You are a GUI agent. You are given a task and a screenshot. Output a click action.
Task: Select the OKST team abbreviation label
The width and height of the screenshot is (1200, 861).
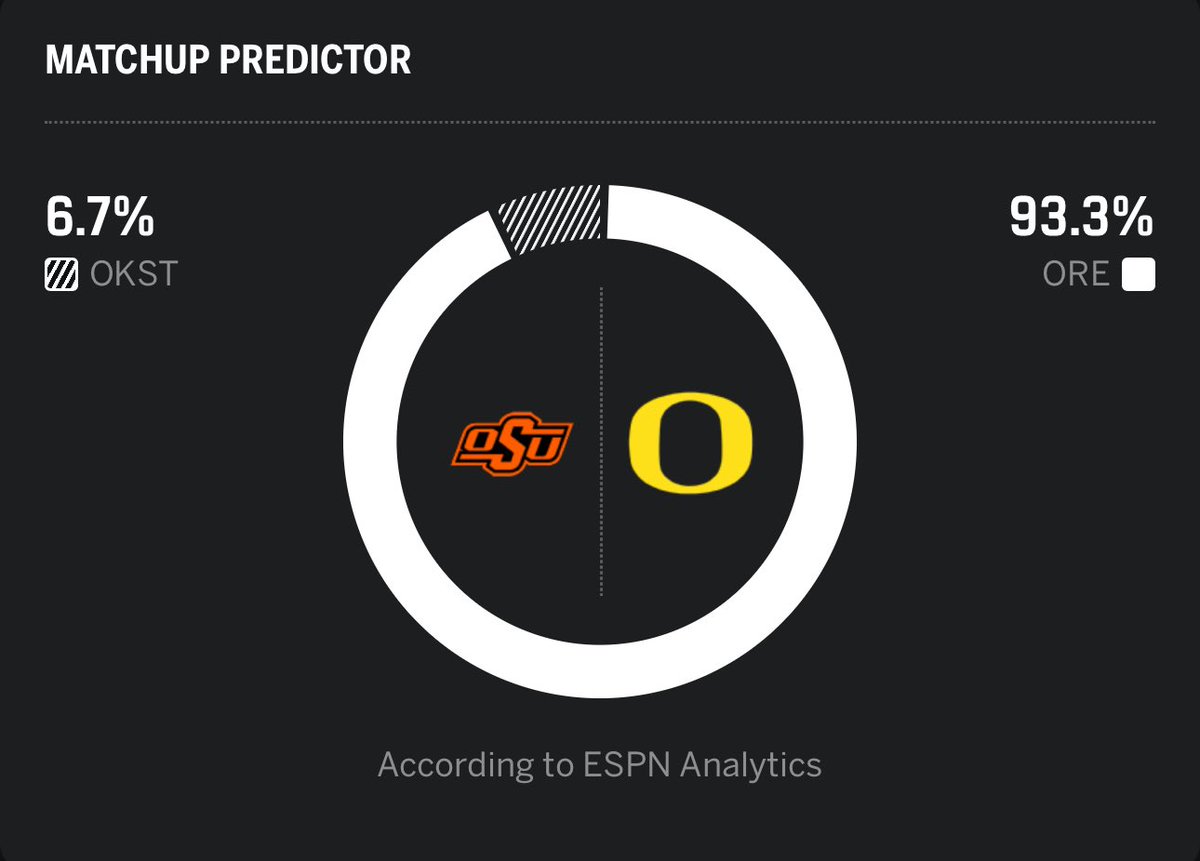133,274
